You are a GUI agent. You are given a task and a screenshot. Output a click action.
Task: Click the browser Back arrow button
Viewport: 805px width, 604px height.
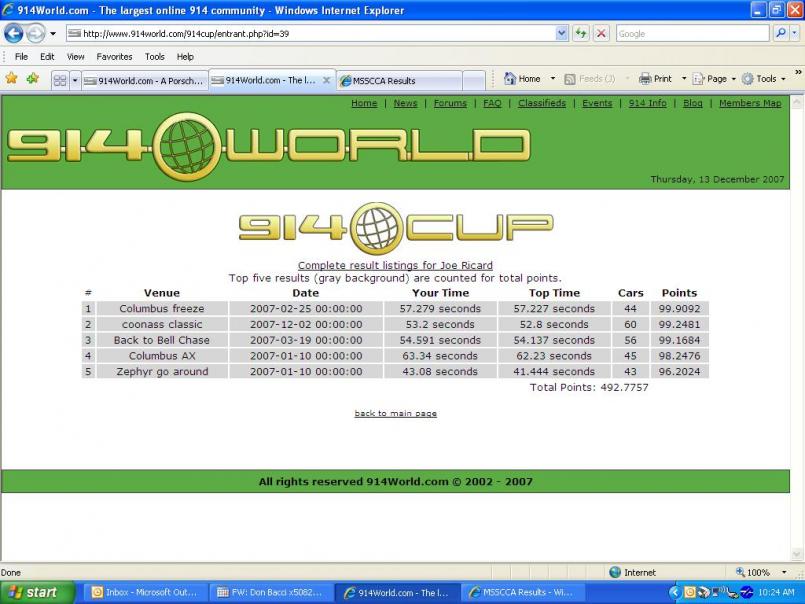click(14, 33)
